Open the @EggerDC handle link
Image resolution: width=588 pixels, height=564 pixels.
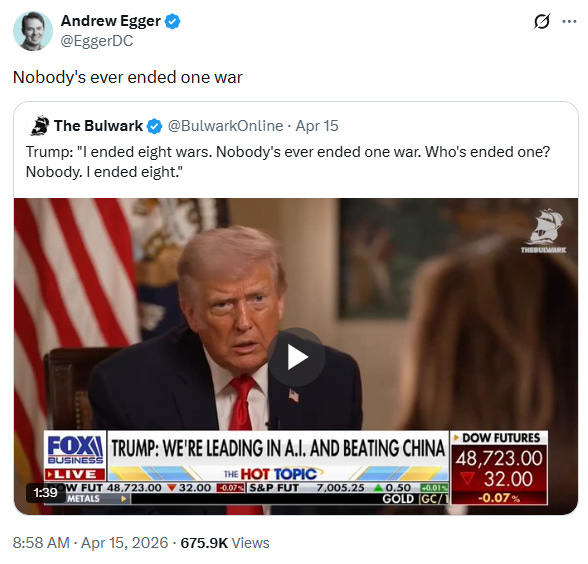[97, 40]
